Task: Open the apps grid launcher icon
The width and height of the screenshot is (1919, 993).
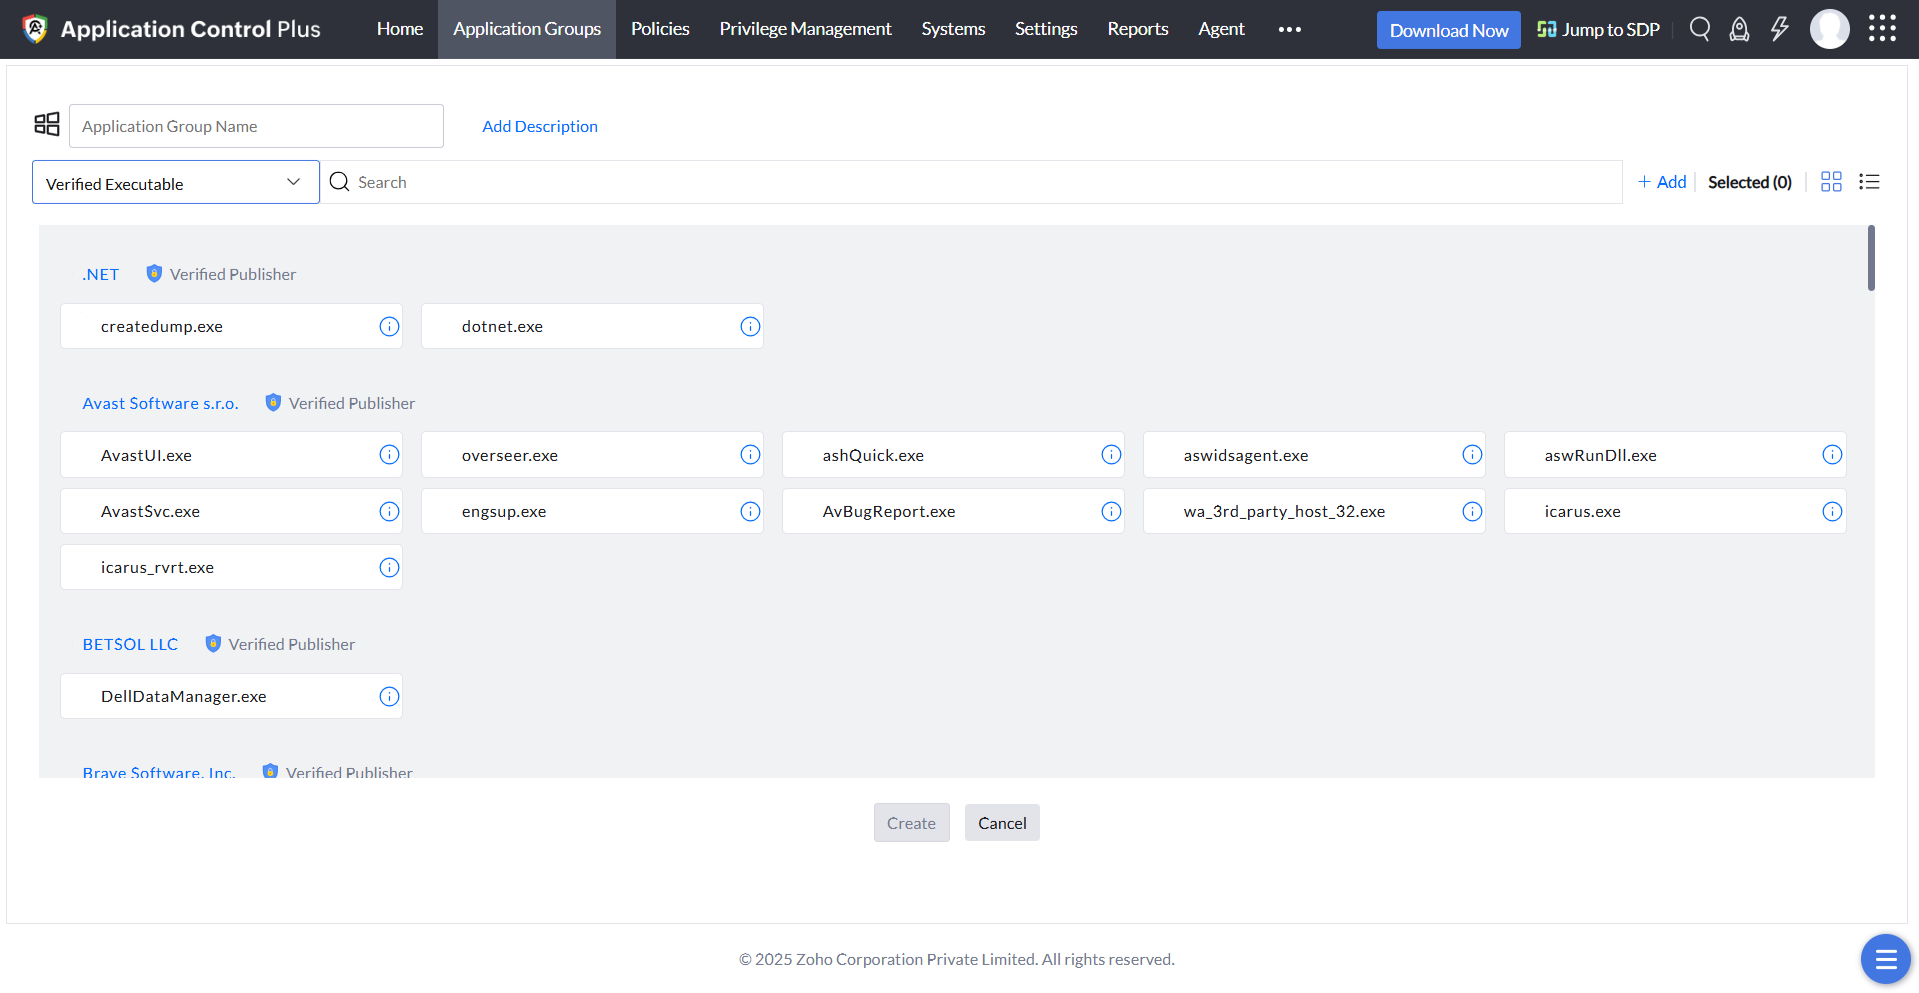Action: [1882, 29]
